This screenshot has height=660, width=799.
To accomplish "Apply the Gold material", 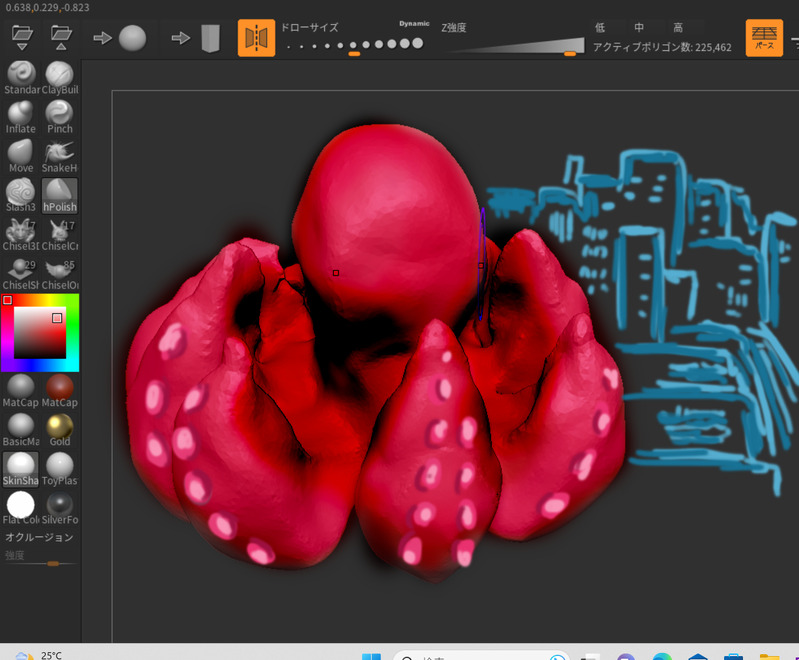I will 60,426.
